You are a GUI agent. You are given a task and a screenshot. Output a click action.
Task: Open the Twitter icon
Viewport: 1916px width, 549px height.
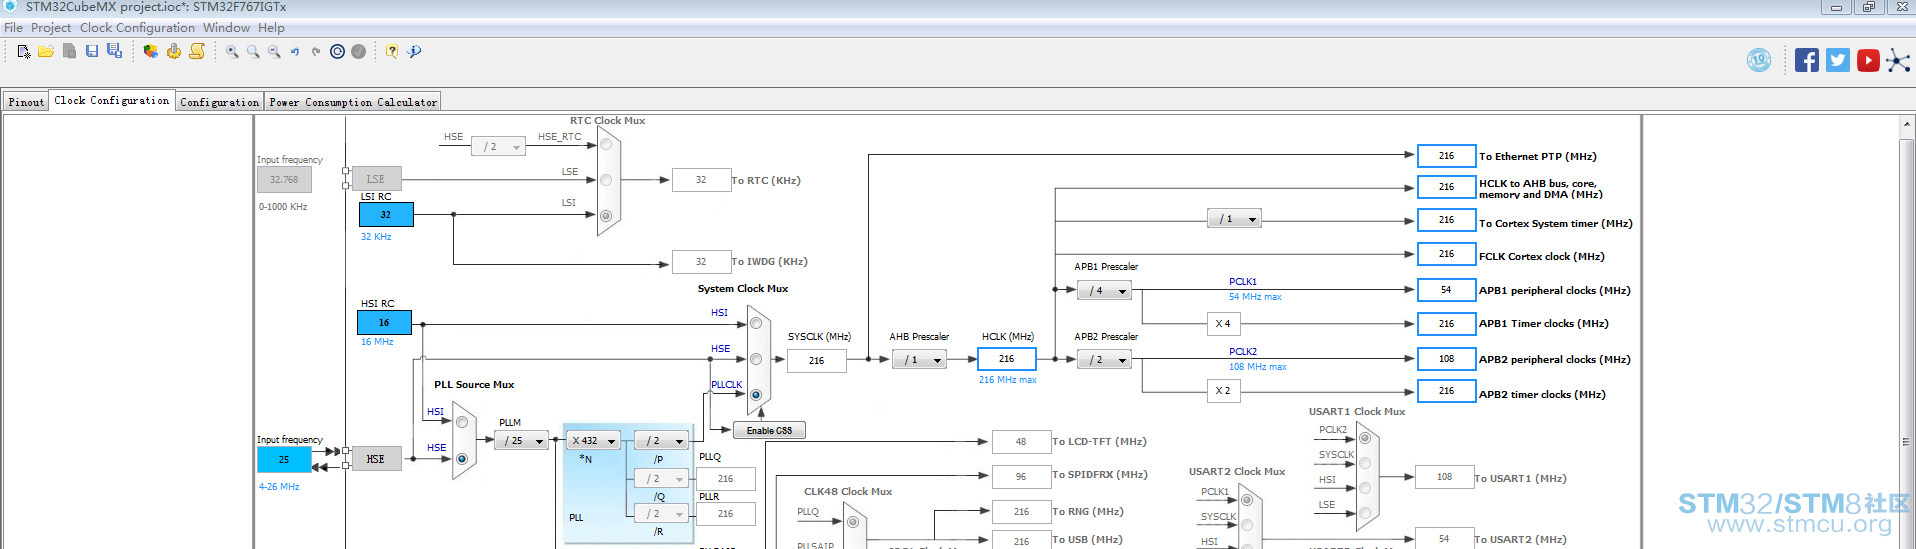point(1838,60)
